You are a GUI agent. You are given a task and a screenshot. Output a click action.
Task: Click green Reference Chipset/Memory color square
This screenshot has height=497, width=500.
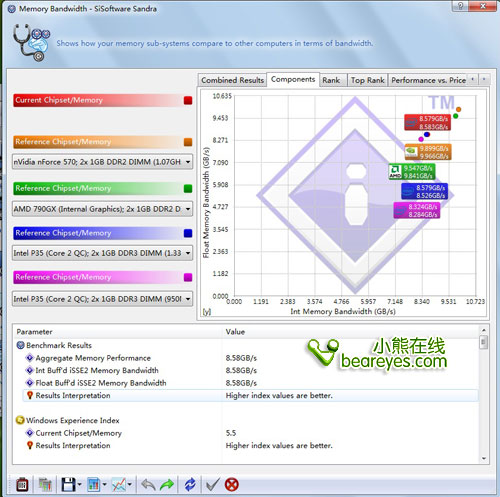click(188, 189)
